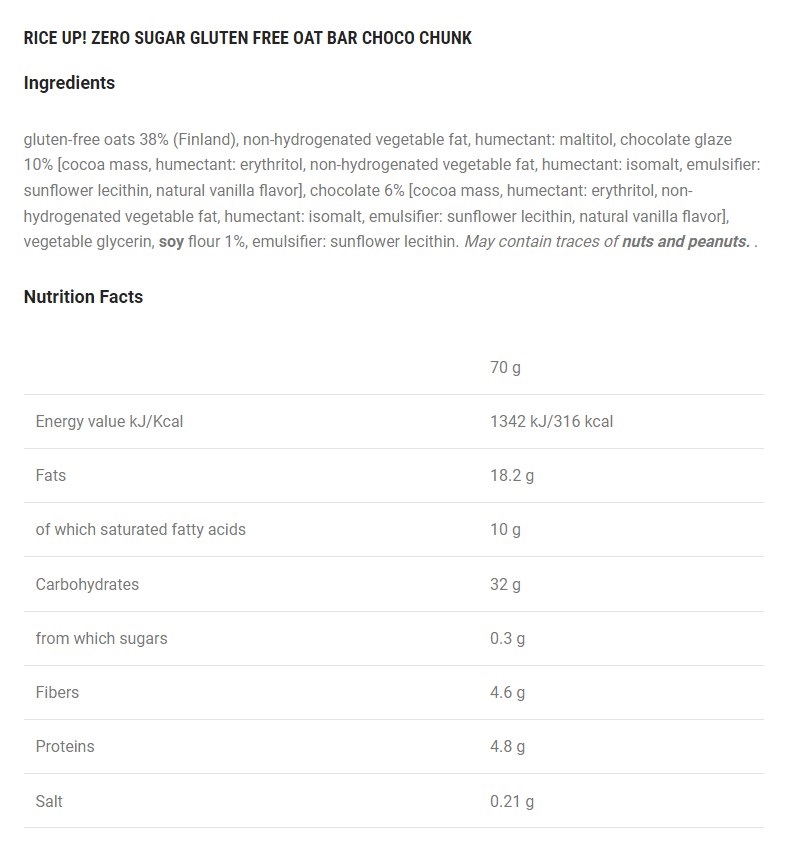Viewport: 787px width, 845px height.
Task: Click the '0.21 g' salt value
Action: (x=512, y=801)
